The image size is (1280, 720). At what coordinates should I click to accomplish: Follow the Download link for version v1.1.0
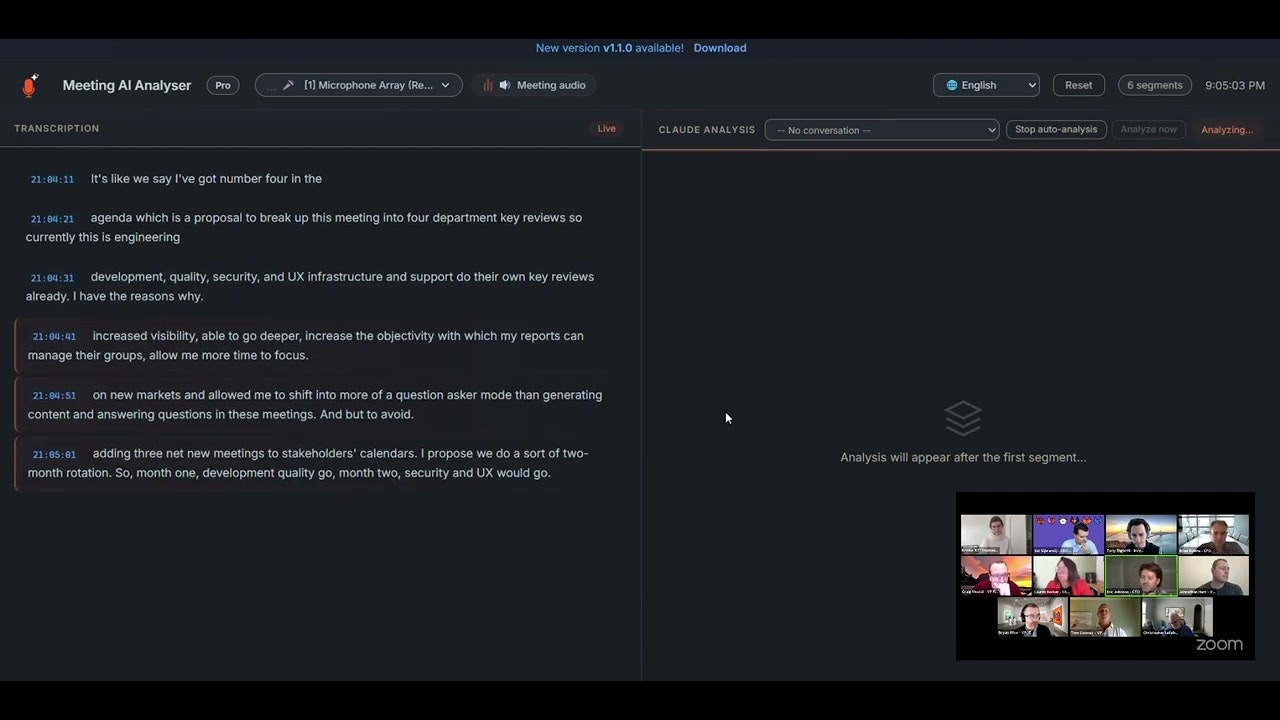pyautogui.click(x=720, y=48)
